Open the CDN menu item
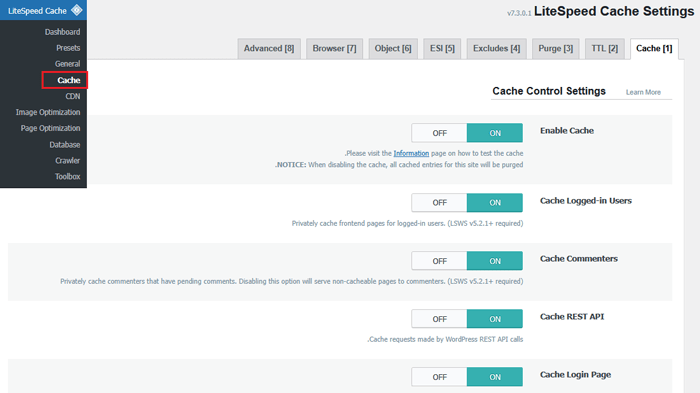This screenshot has height=393, width=700. pyautogui.click(x=73, y=96)
